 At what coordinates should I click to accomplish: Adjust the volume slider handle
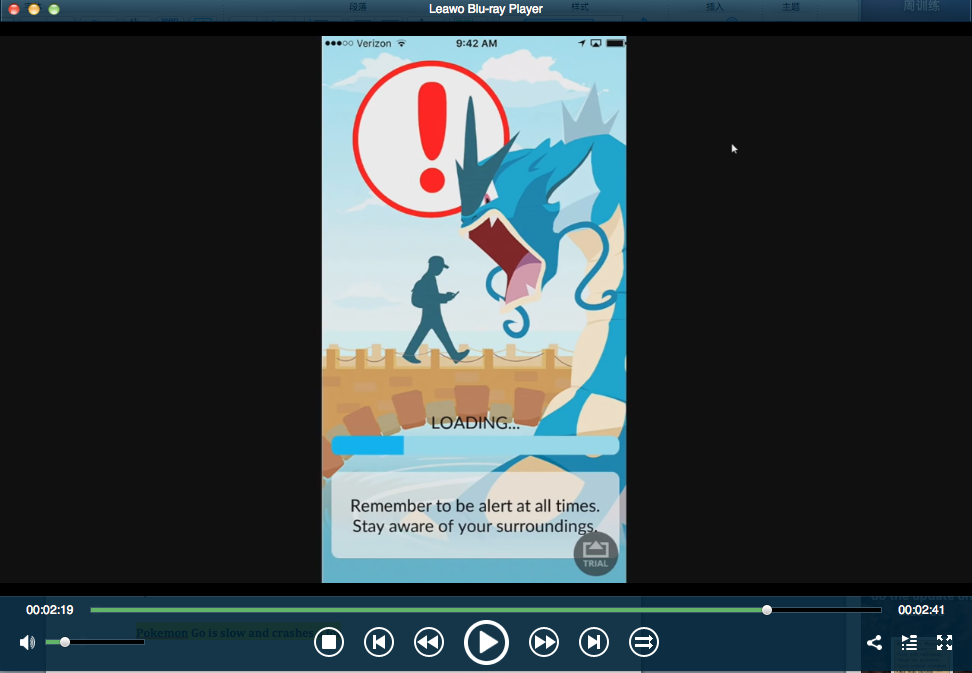65,642
